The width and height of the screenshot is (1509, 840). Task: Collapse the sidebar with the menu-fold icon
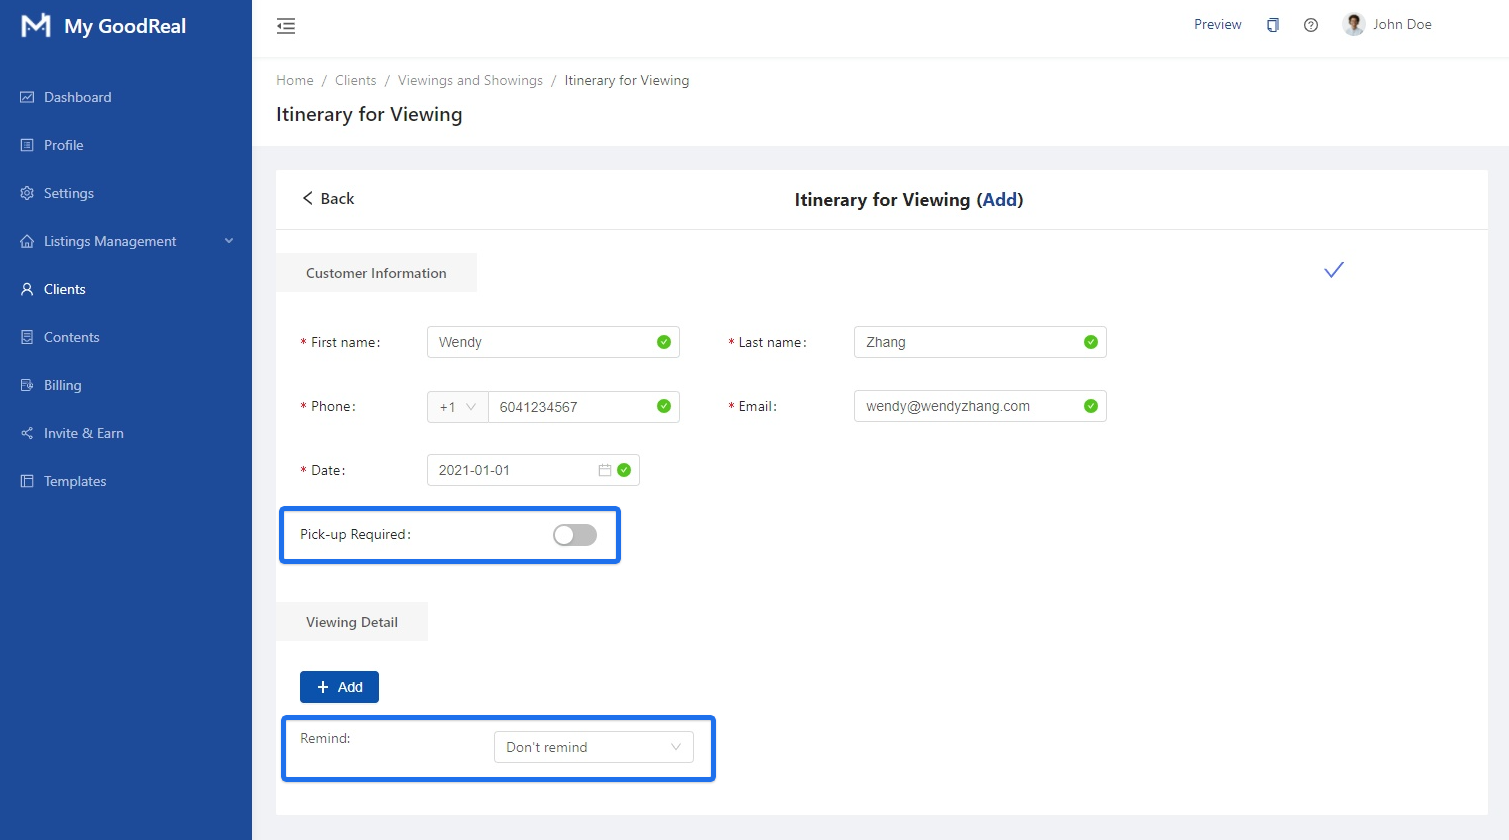pyautogui.click(x=286, y=26)
